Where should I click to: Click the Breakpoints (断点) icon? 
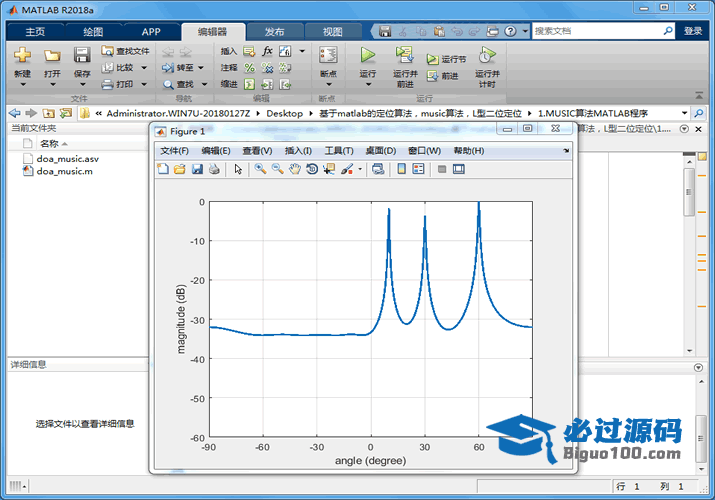[x=328, y=56]
